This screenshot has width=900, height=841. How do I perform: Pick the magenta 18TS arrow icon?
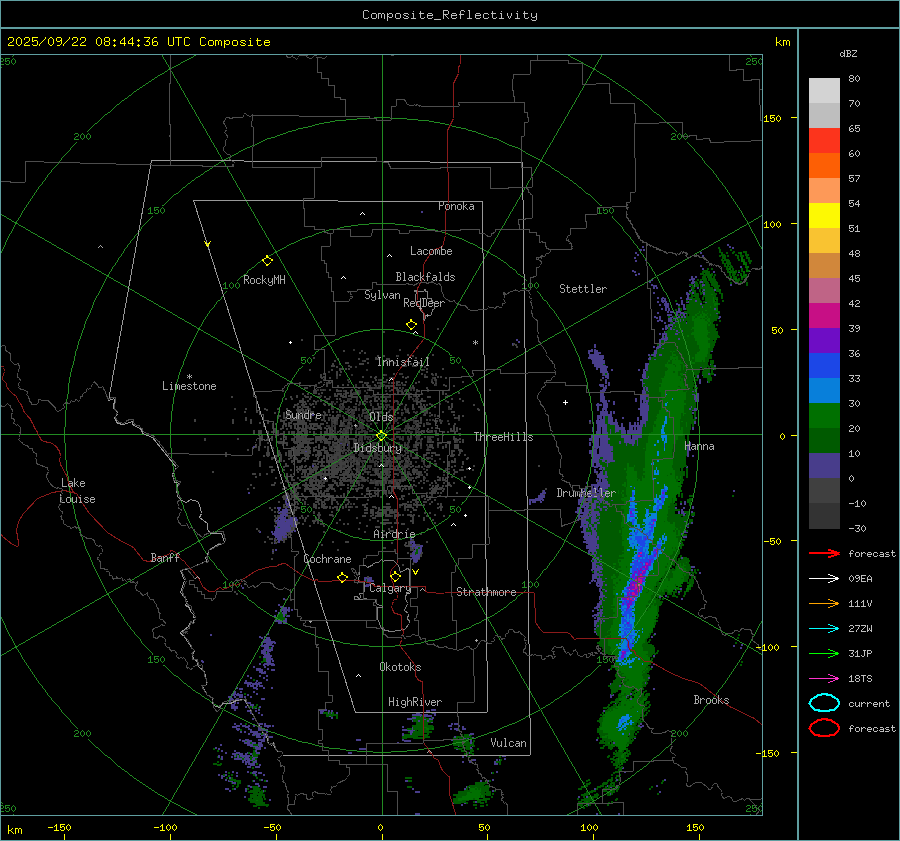pos(824,678)
